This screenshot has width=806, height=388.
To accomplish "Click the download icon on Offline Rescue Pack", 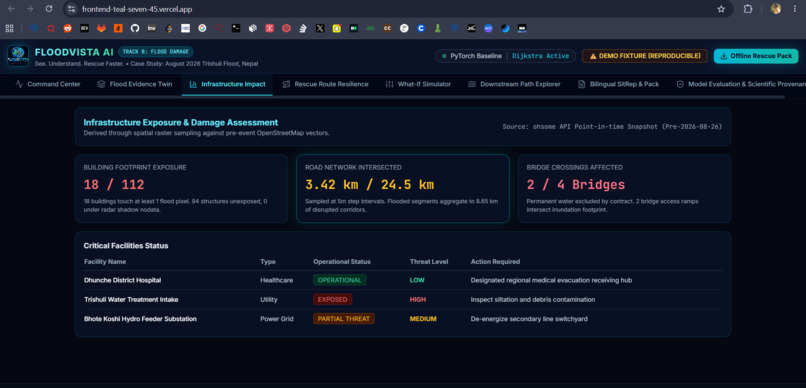I will point(724,56).
